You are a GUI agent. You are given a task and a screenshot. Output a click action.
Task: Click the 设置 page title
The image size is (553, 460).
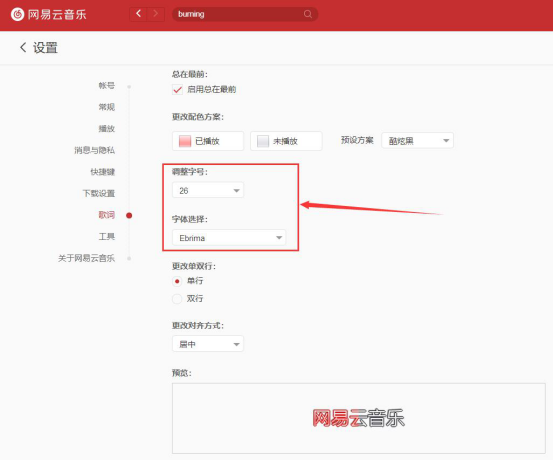[x=45, y=48]
